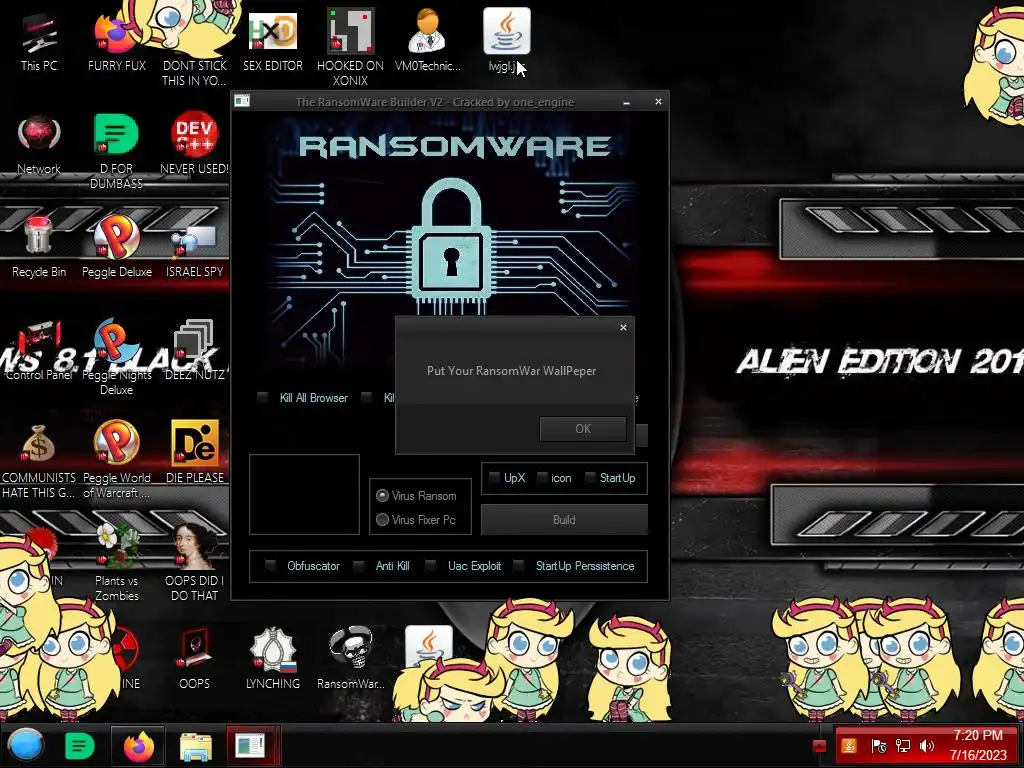Minimize the RansomWare Builder V2 window
Viewport: 1024px width, 768px height.
pos(626,102)
